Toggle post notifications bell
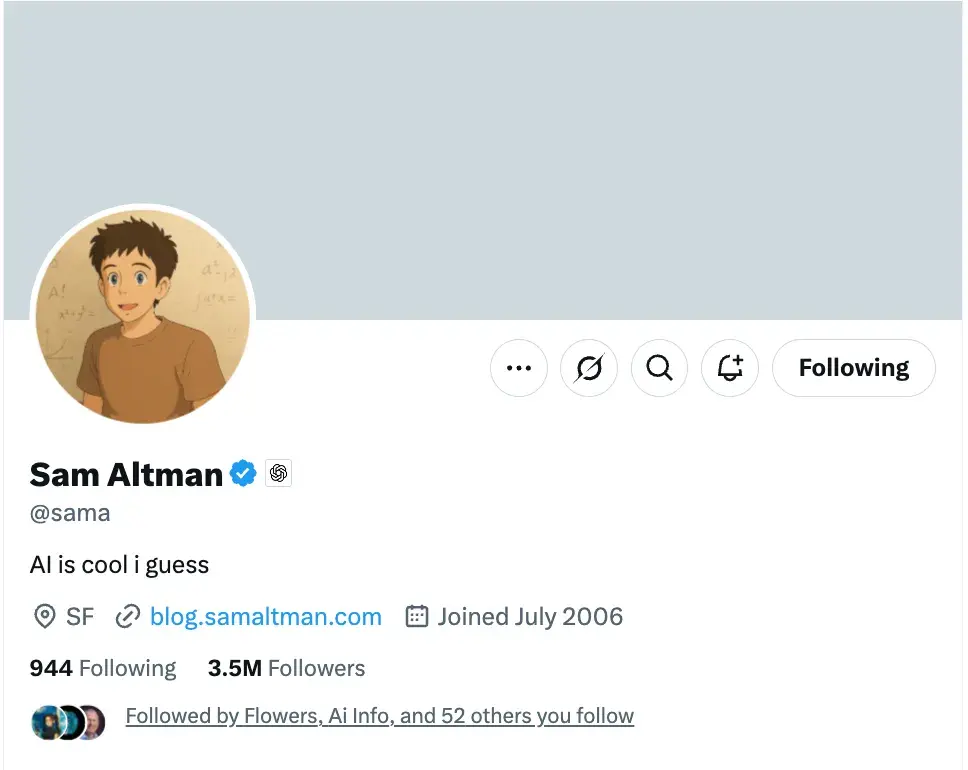Image resolution: width=968 pixels, height=770 pixels. pyautogui.click(x=730, y=368)
